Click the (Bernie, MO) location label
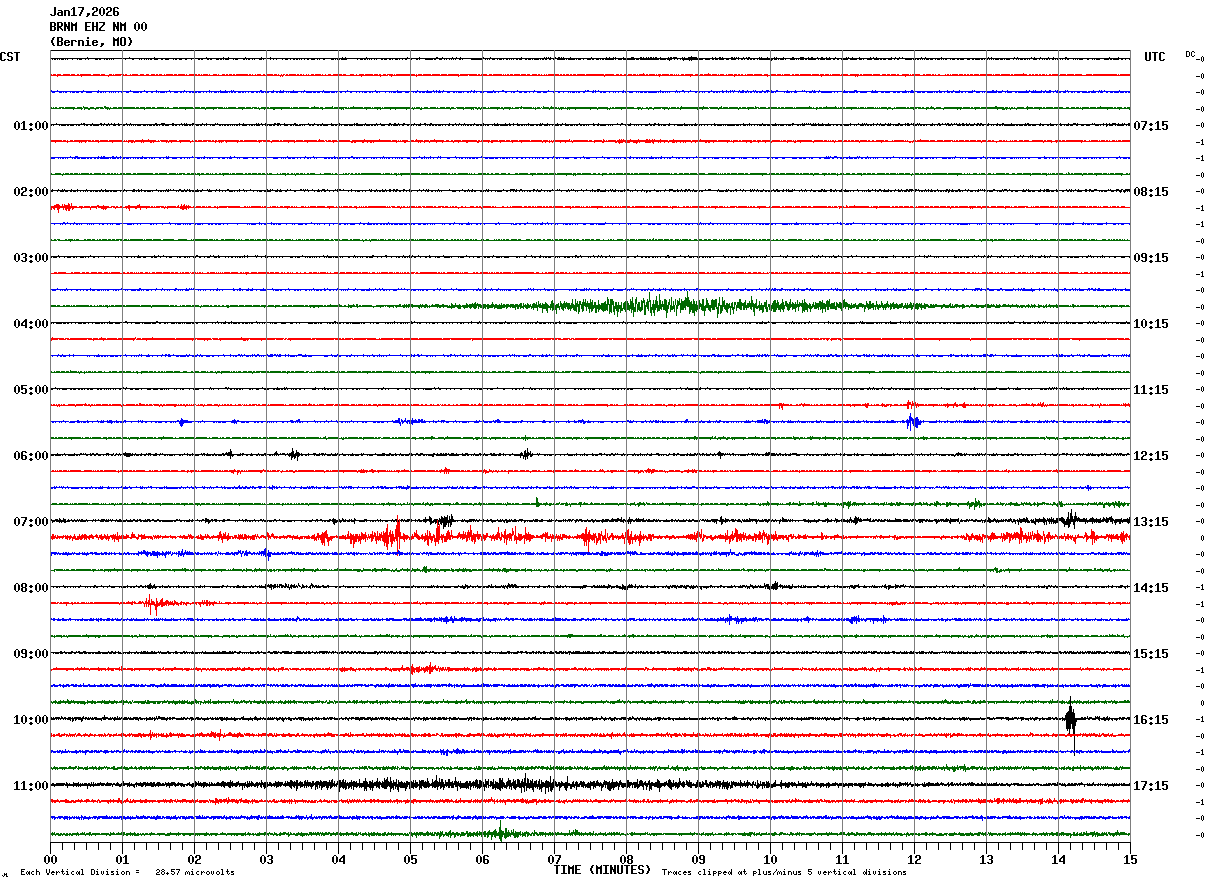 [x=91, y=42]
